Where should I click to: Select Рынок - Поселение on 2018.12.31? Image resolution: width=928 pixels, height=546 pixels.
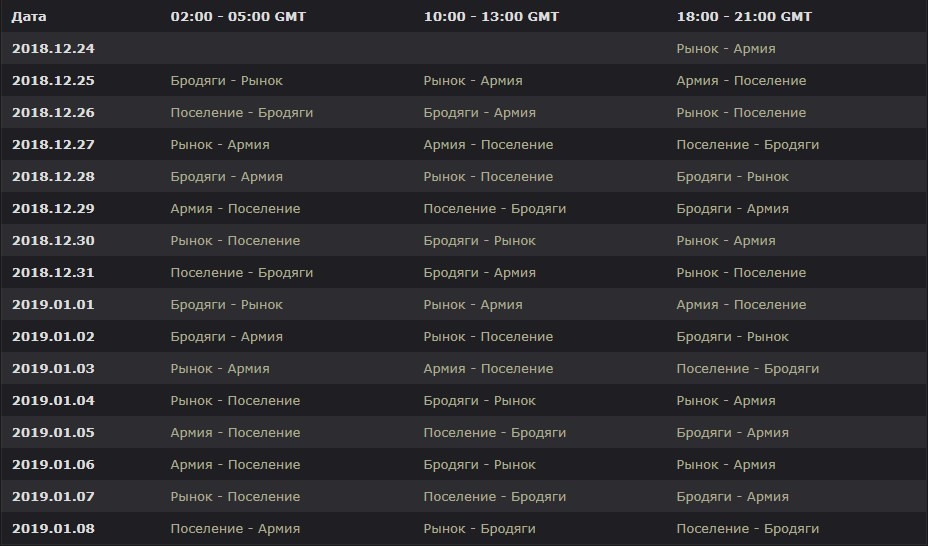[741, 272]
